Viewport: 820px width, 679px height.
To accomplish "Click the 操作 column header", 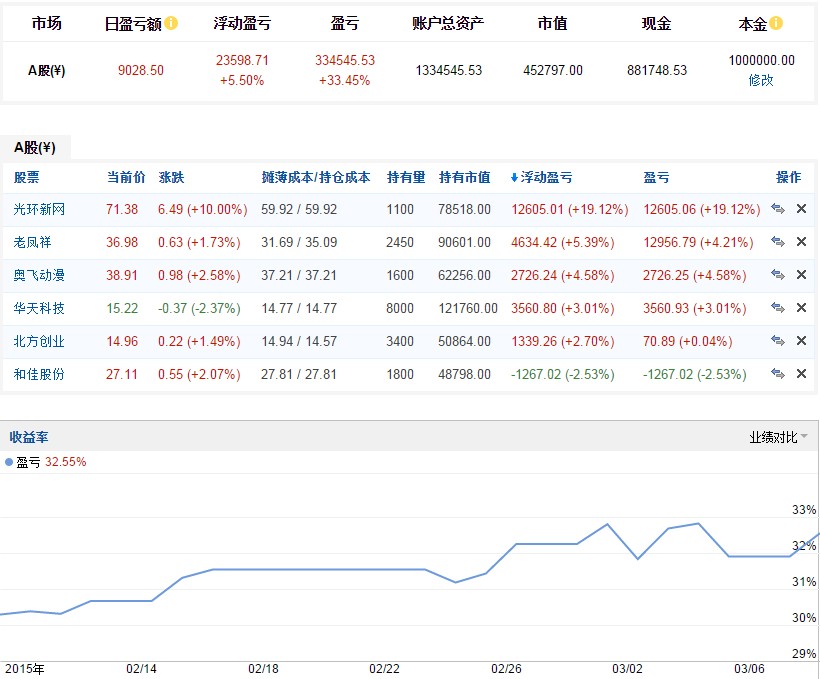I will click(789, 177).
